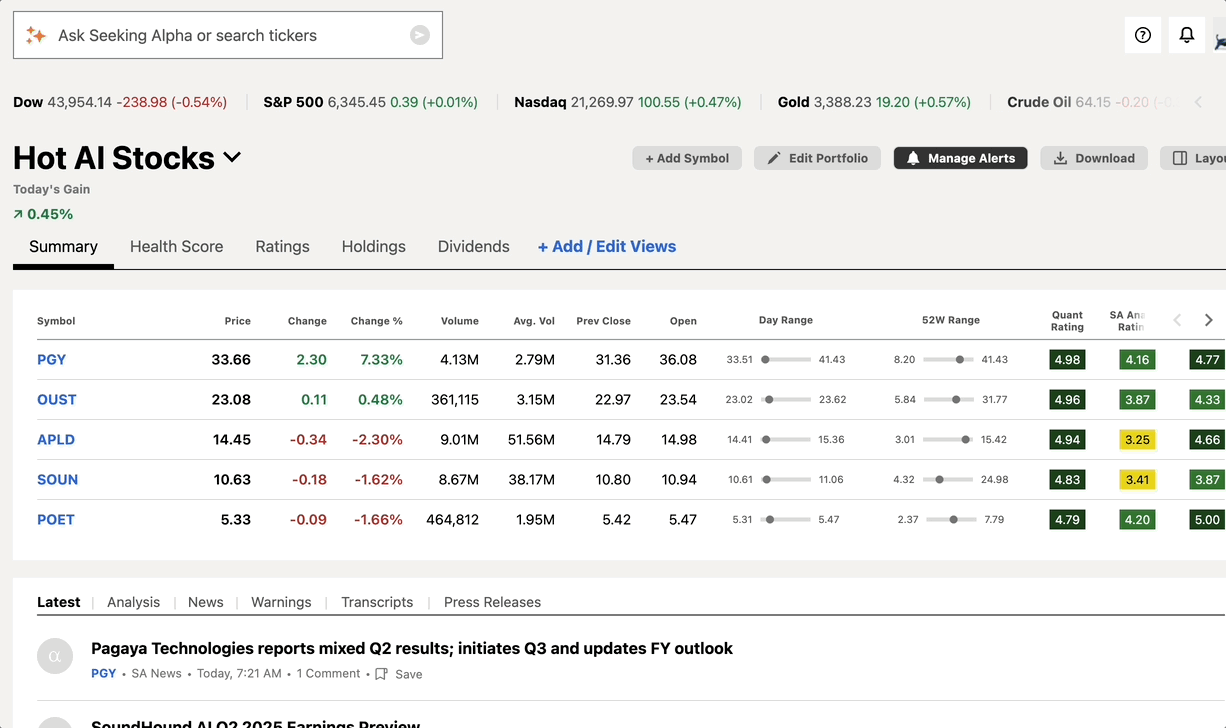The height and width of the screenshot is (728, 1226).
Task: Open the SOUN symbol link
Action: click(57, 480)
